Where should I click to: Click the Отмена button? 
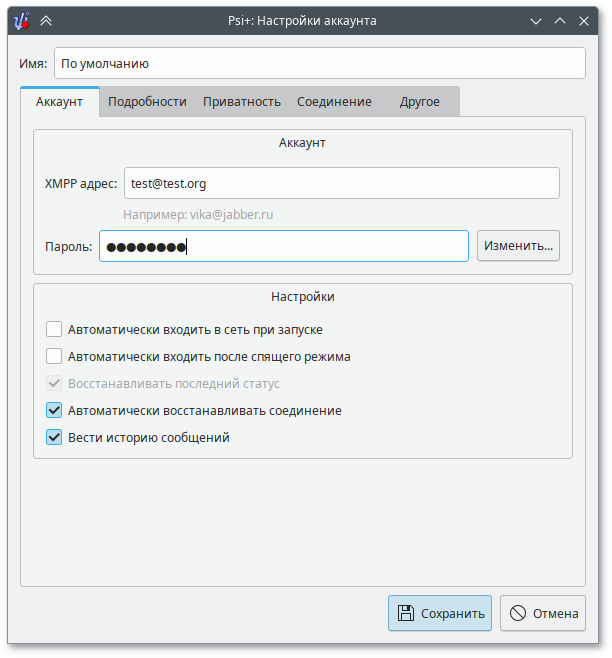pos(543,613)
